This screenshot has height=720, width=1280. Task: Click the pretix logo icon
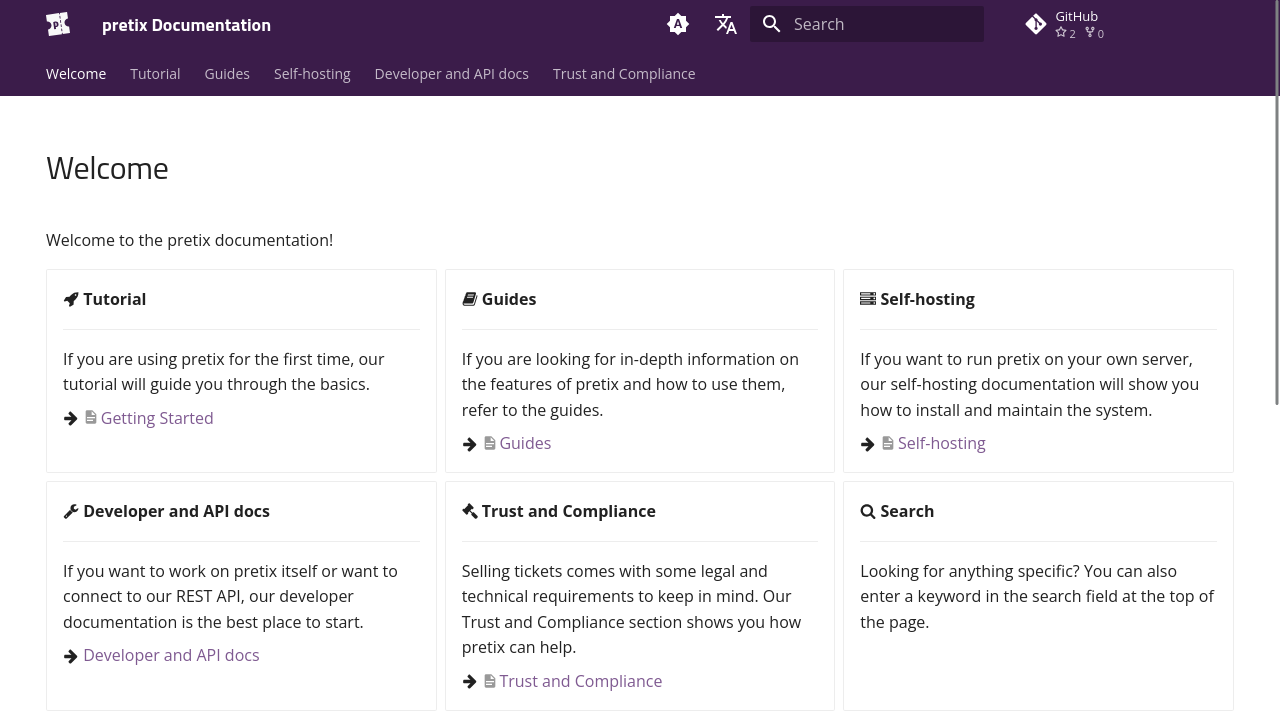coord(58,24)
